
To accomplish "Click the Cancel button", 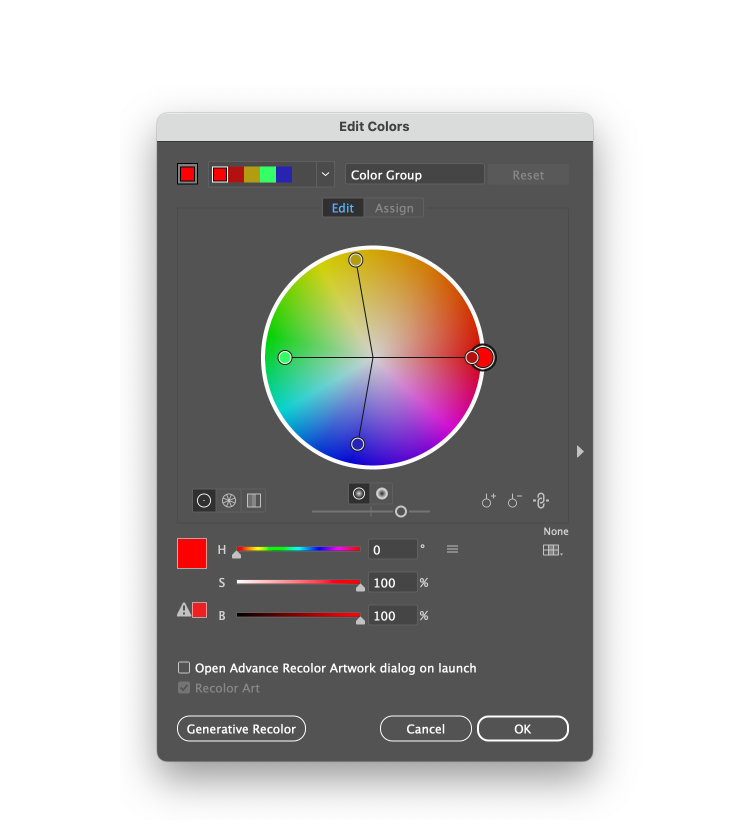I will coord(426,729).
